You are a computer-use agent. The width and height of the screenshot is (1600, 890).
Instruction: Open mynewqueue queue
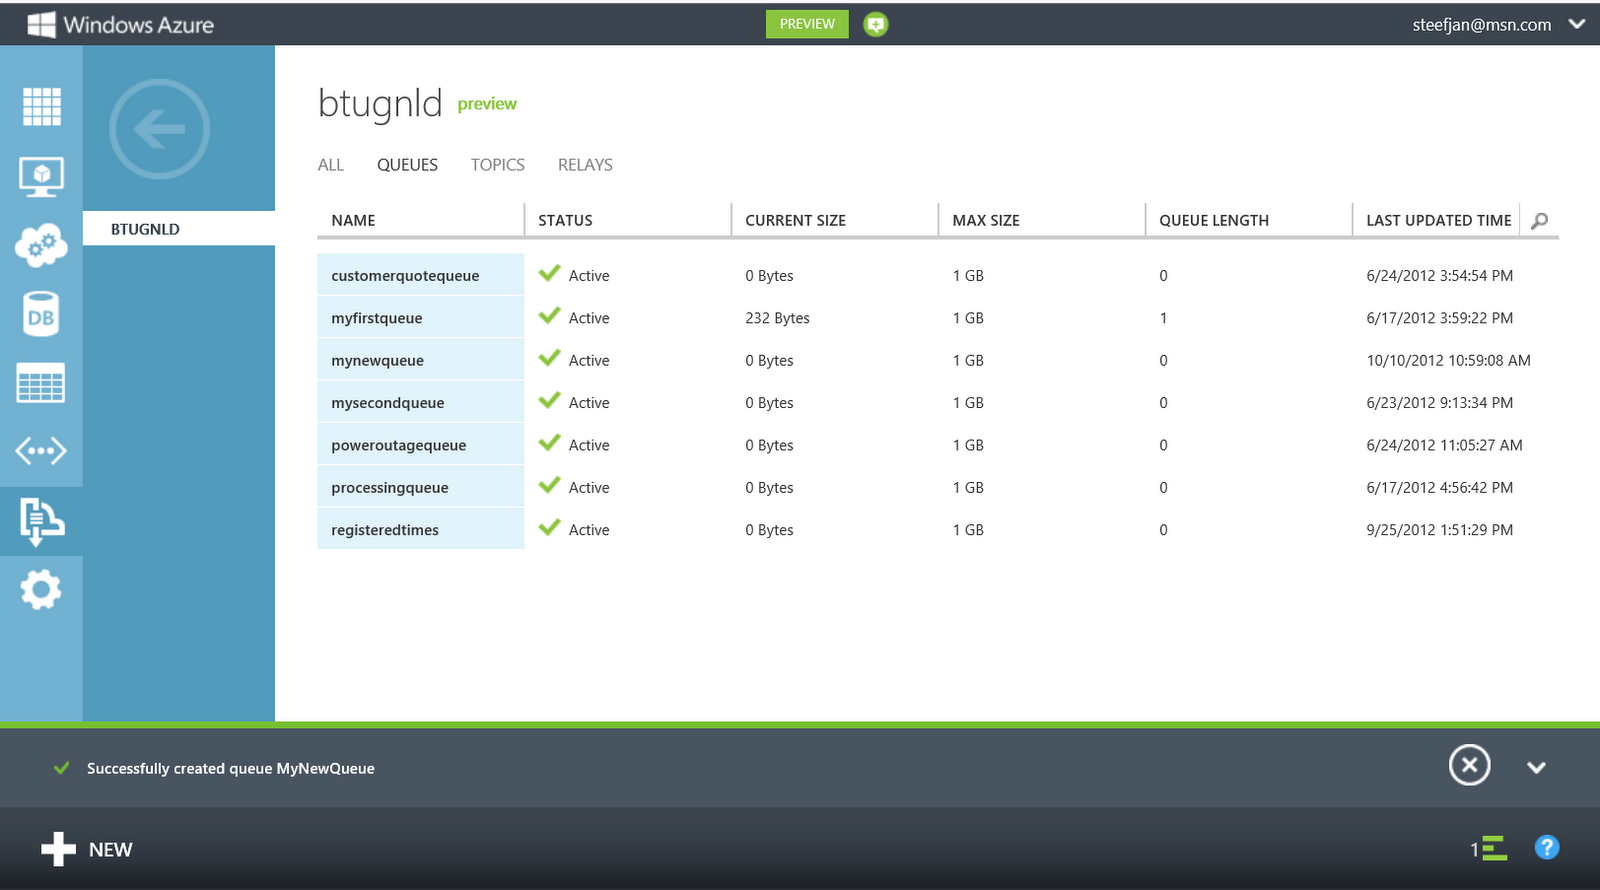377,361
